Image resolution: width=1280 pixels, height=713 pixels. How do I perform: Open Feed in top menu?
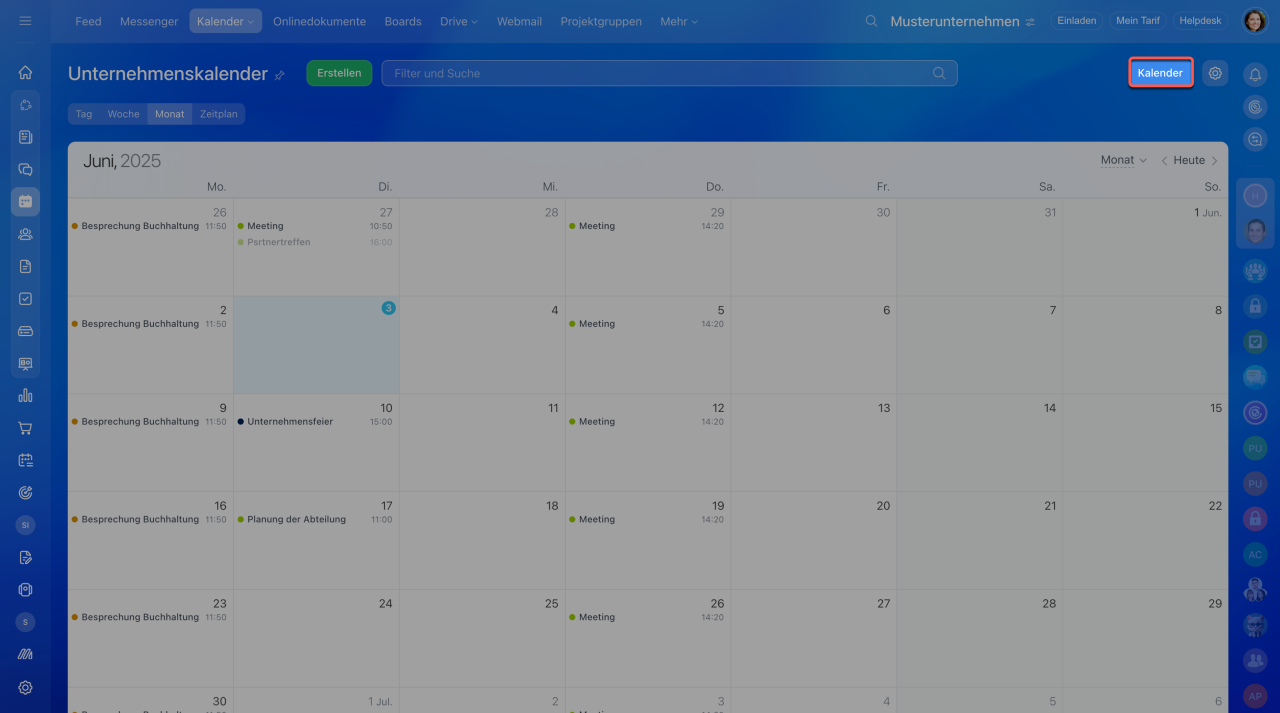(88, 21)
